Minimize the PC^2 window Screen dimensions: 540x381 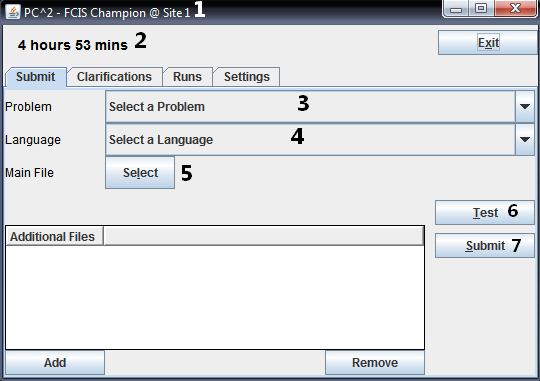(x=456, y=9)
